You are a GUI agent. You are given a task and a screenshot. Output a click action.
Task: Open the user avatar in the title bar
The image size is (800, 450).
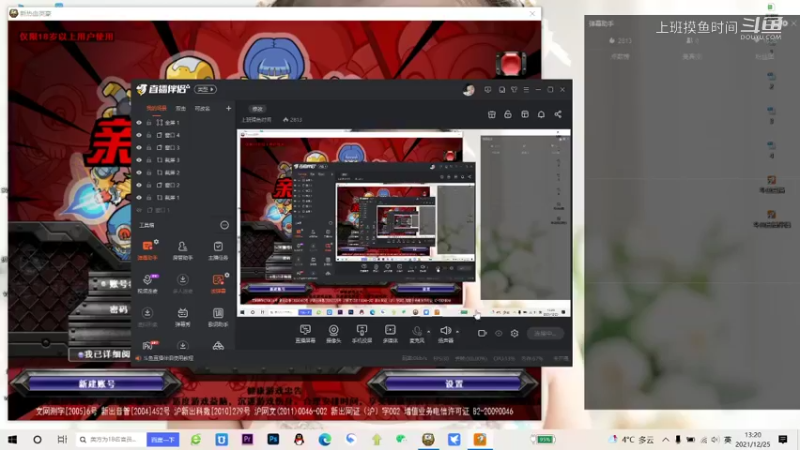[x=468, y=90]
